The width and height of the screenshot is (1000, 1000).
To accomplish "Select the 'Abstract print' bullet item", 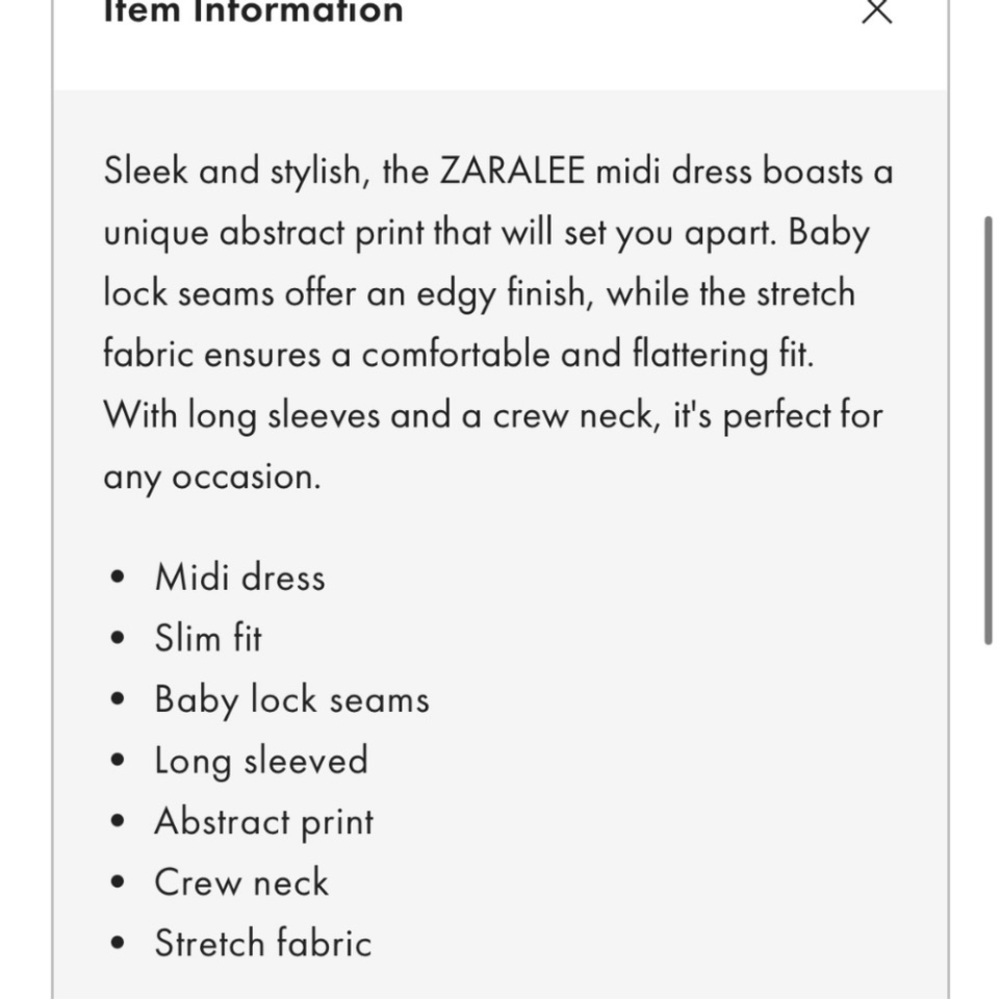I will [264, 821].
